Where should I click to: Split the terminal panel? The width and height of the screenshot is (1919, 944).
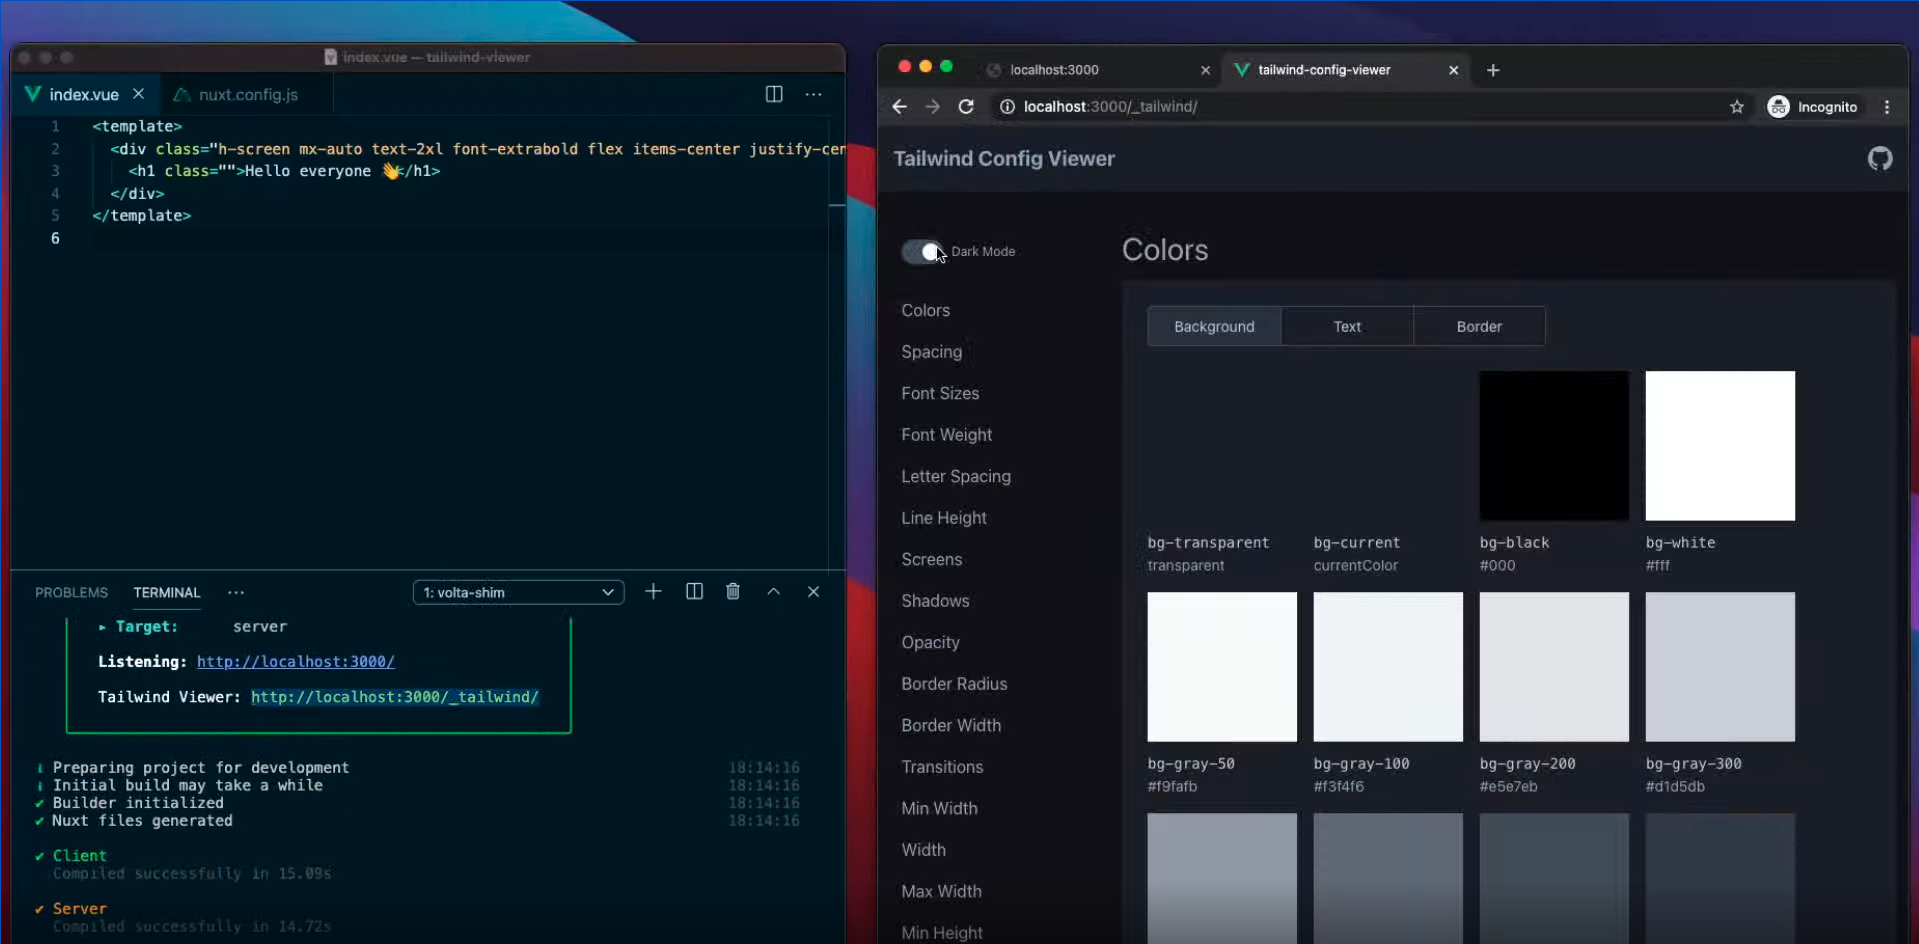click(694, 592)
